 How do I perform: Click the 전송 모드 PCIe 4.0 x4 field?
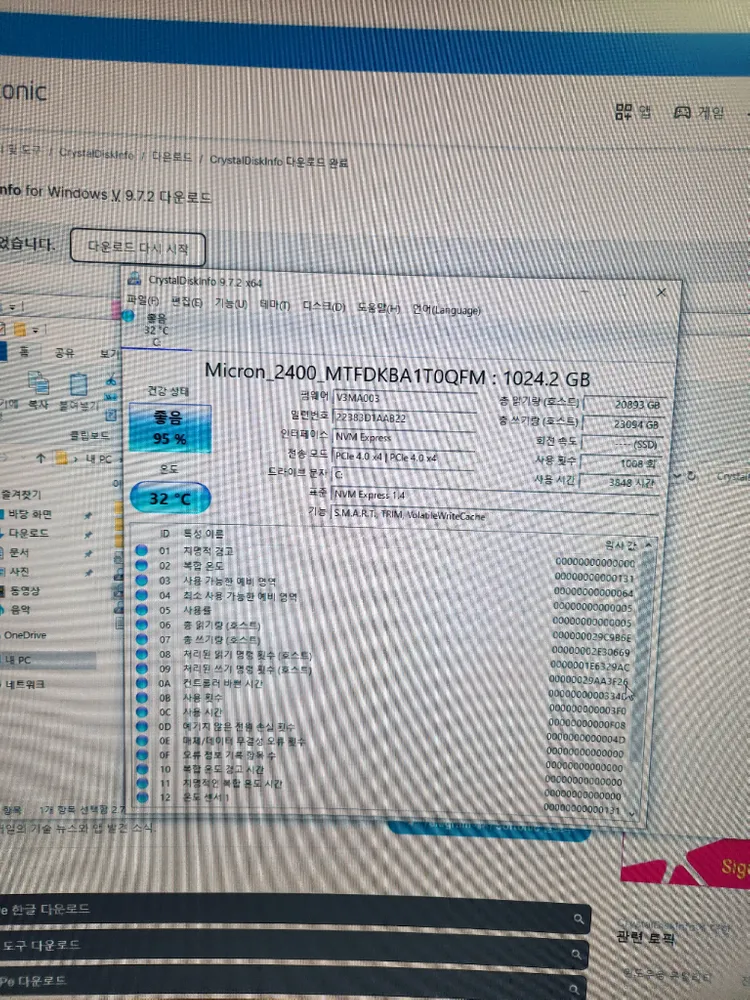click(404, 457)
